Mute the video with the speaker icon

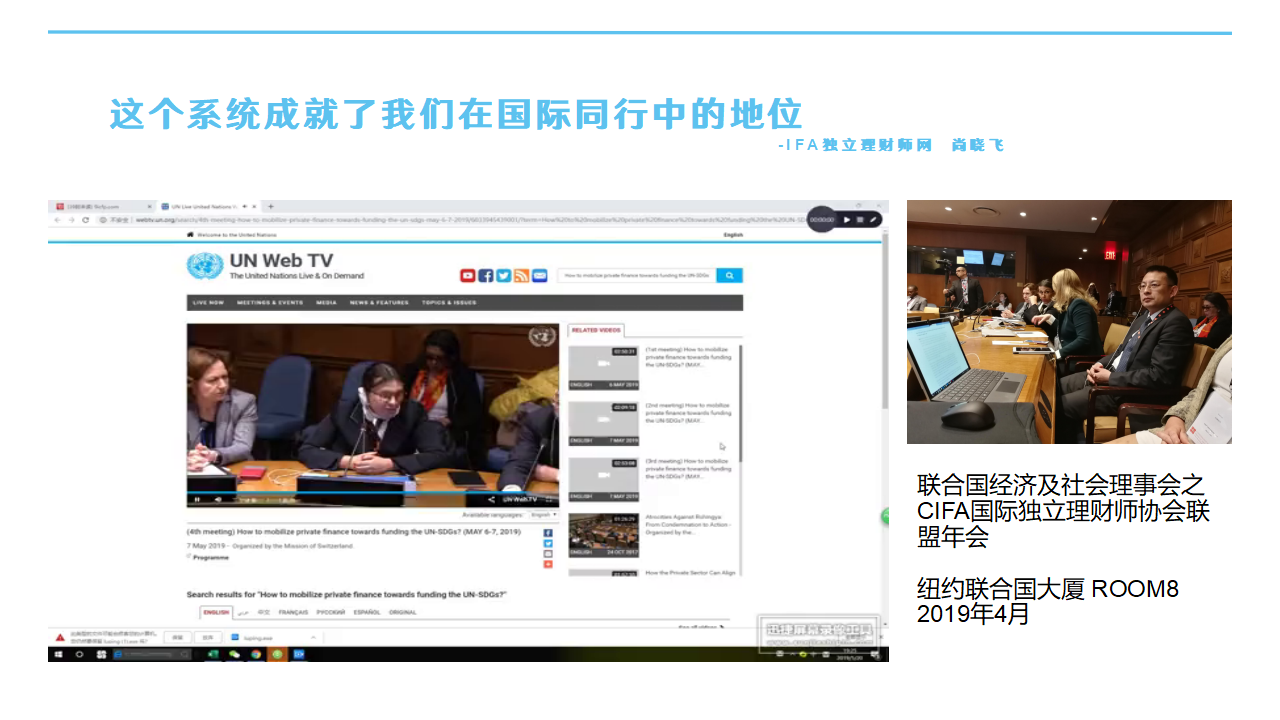coord(218,499)
